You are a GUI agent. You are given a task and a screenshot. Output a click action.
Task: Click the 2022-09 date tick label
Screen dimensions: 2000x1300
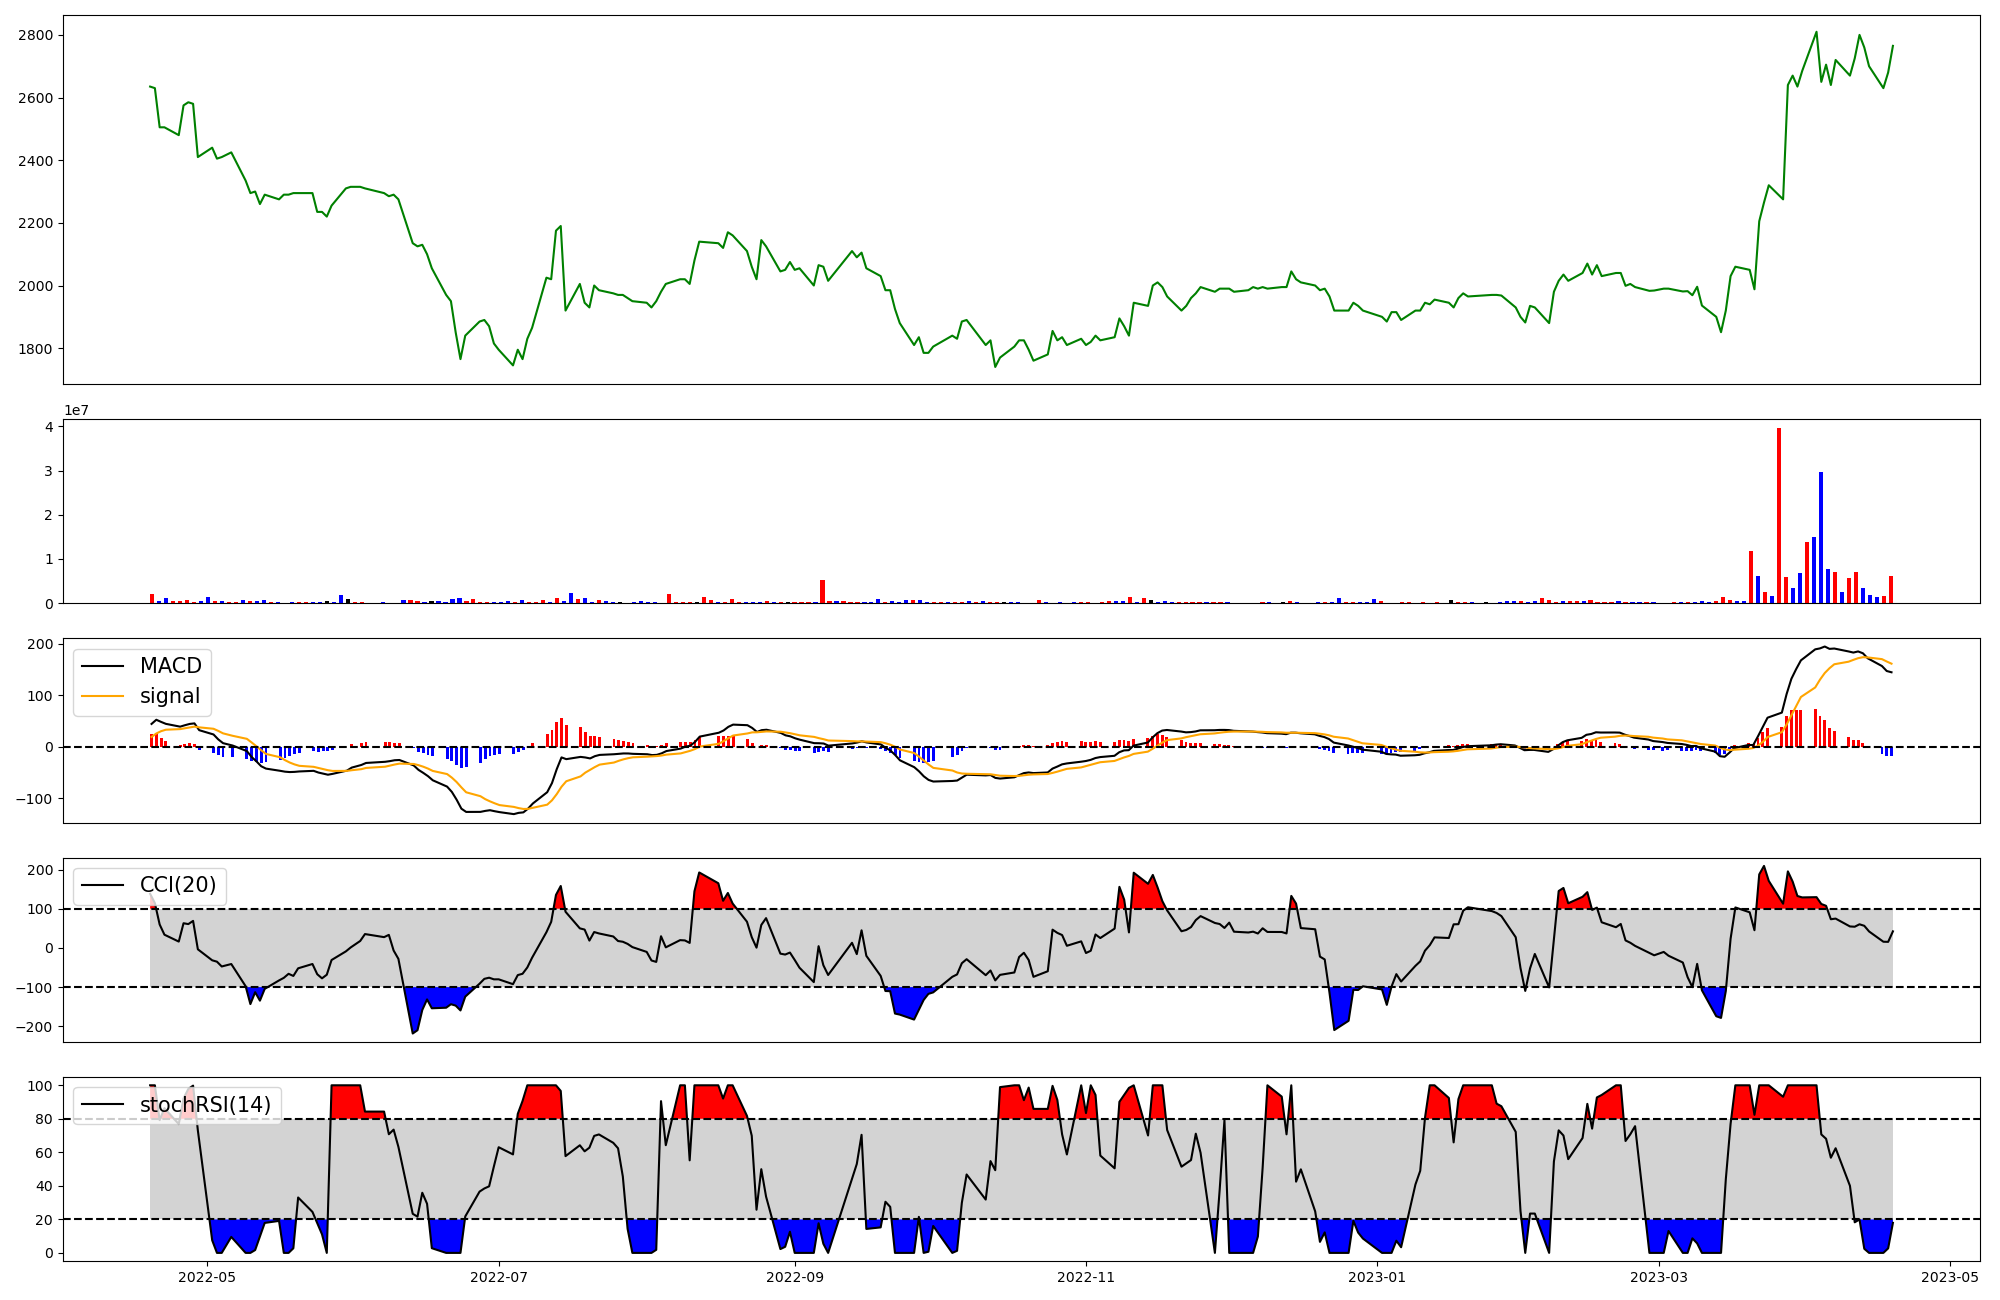tap(795, 1277)
